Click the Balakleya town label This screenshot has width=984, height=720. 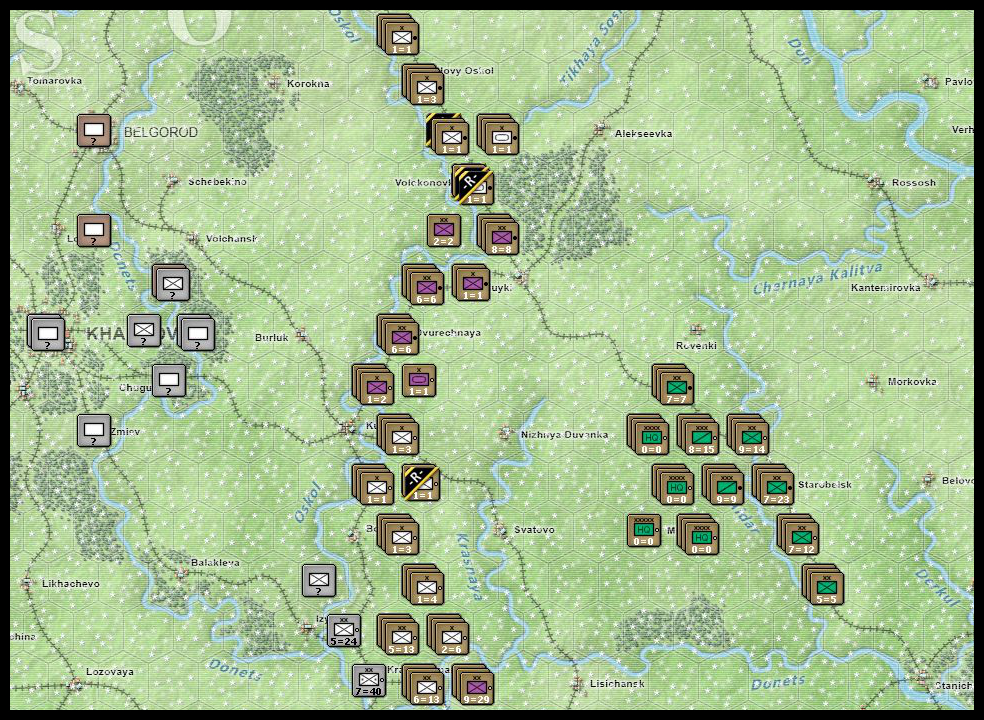pyautogui.click(x=215, y=563)
